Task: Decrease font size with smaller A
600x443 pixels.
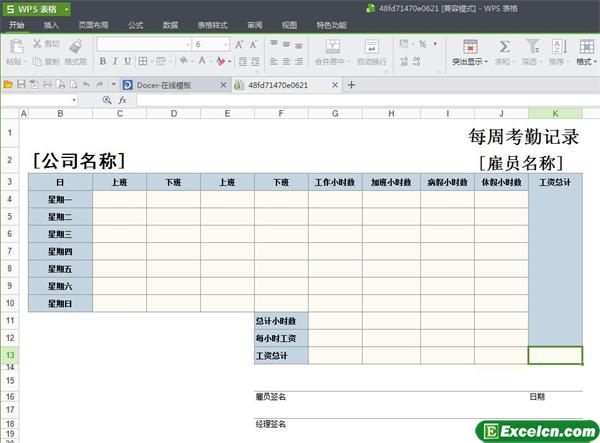Action: pos(253,45)
